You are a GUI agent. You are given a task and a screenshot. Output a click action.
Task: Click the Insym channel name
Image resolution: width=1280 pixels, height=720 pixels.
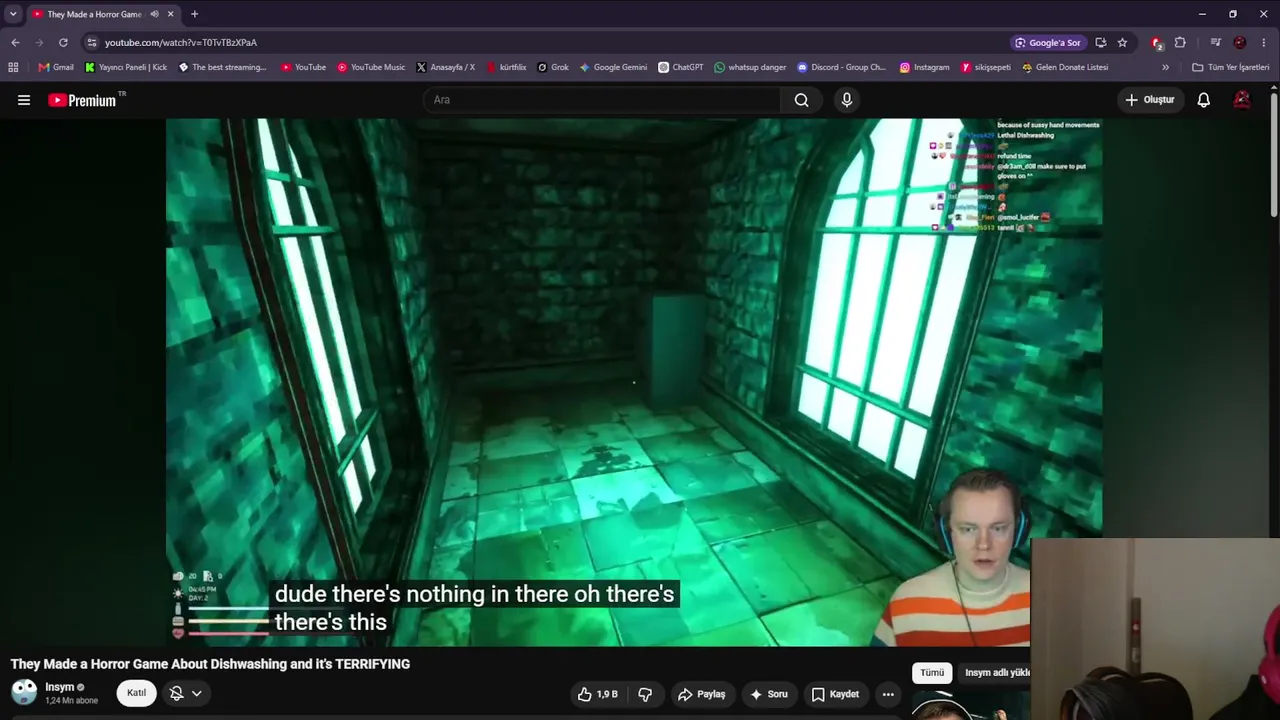[x=59, y=687]
